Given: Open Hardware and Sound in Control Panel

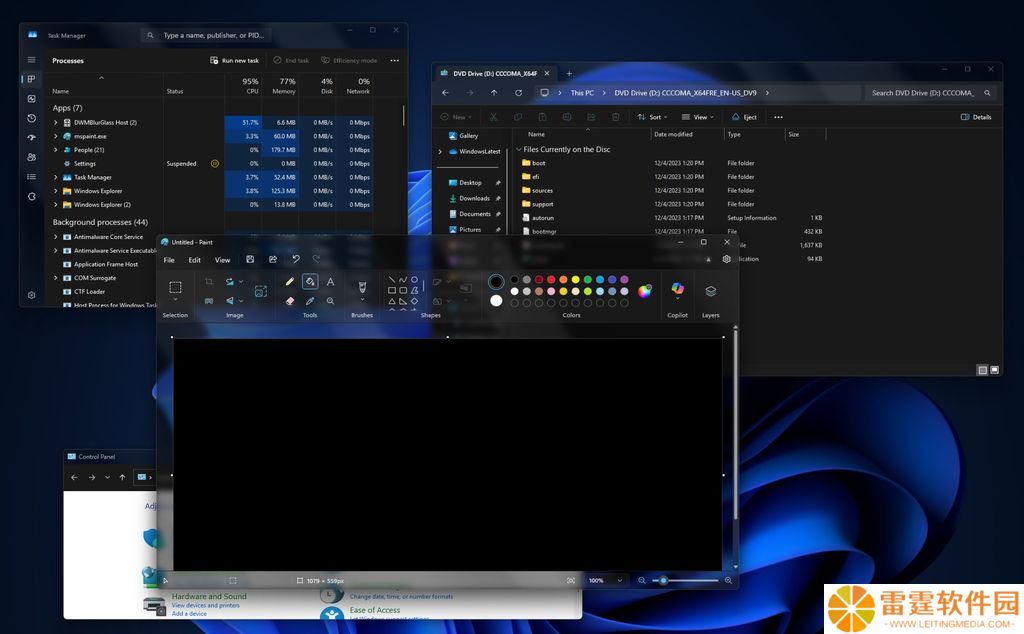Looking at the screenshot, I should pos(209,596).
